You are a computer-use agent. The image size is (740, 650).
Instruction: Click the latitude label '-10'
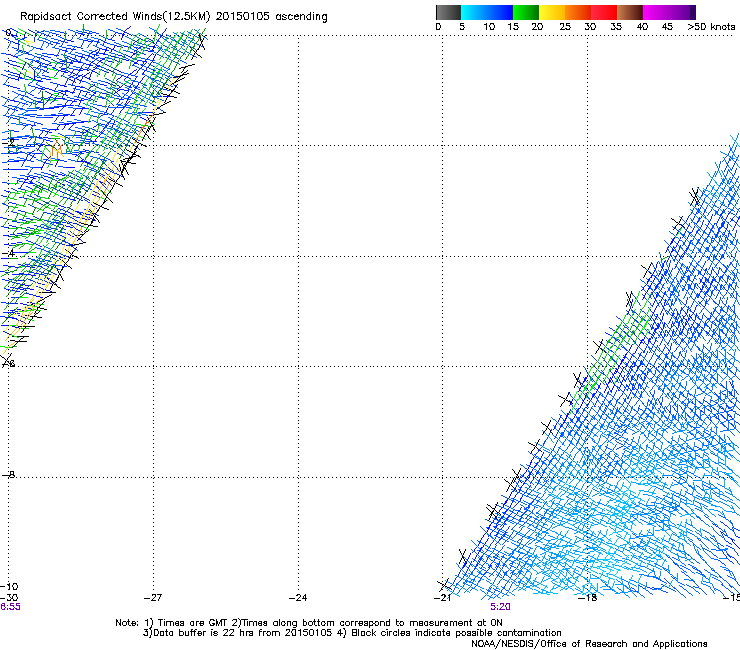(9, 587)
